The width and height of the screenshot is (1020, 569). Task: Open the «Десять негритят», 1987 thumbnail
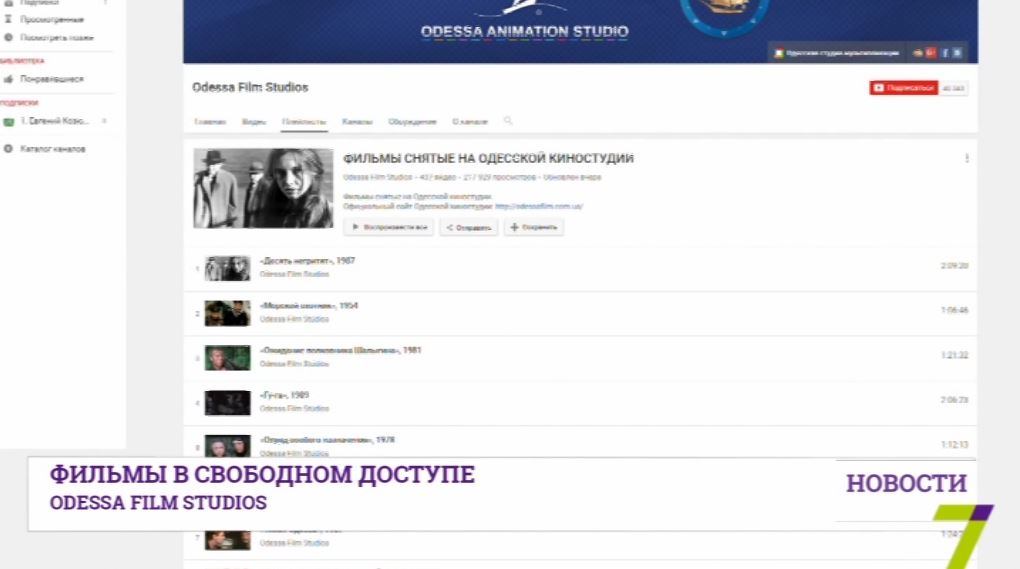pyautogui.click(x=227, y=269)
